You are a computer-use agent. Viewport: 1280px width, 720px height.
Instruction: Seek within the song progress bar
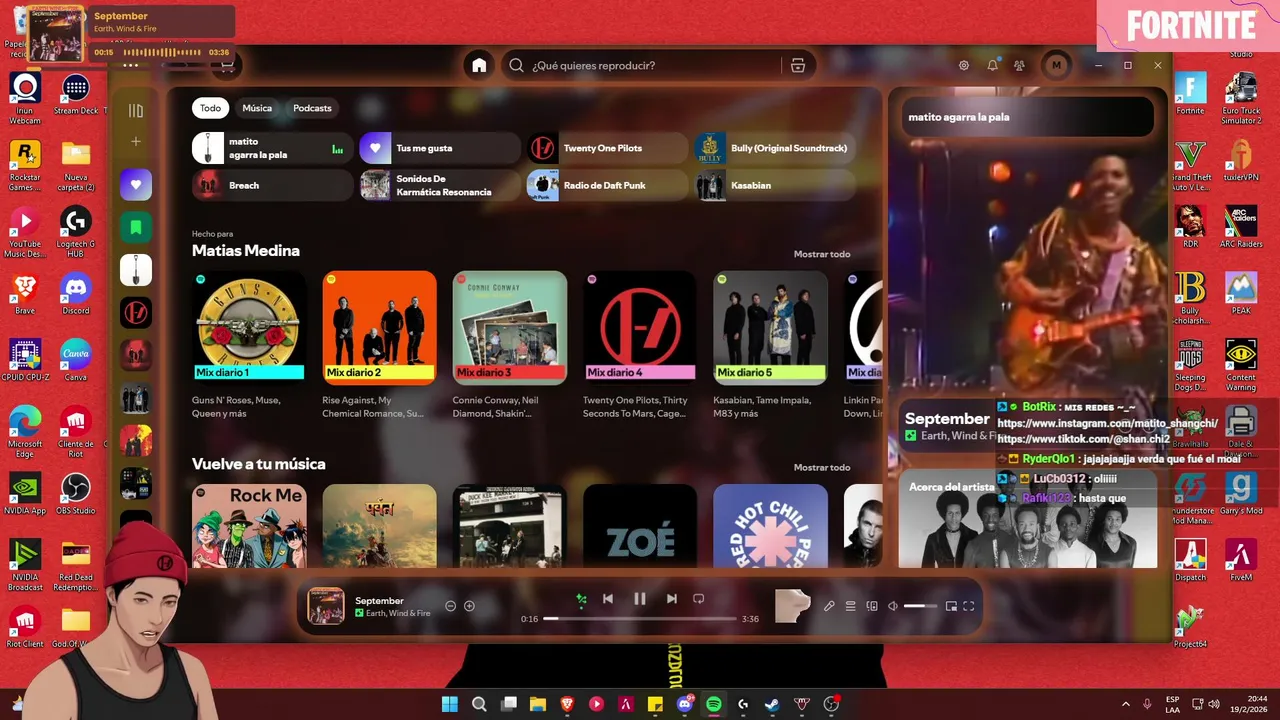pos(640,619)
